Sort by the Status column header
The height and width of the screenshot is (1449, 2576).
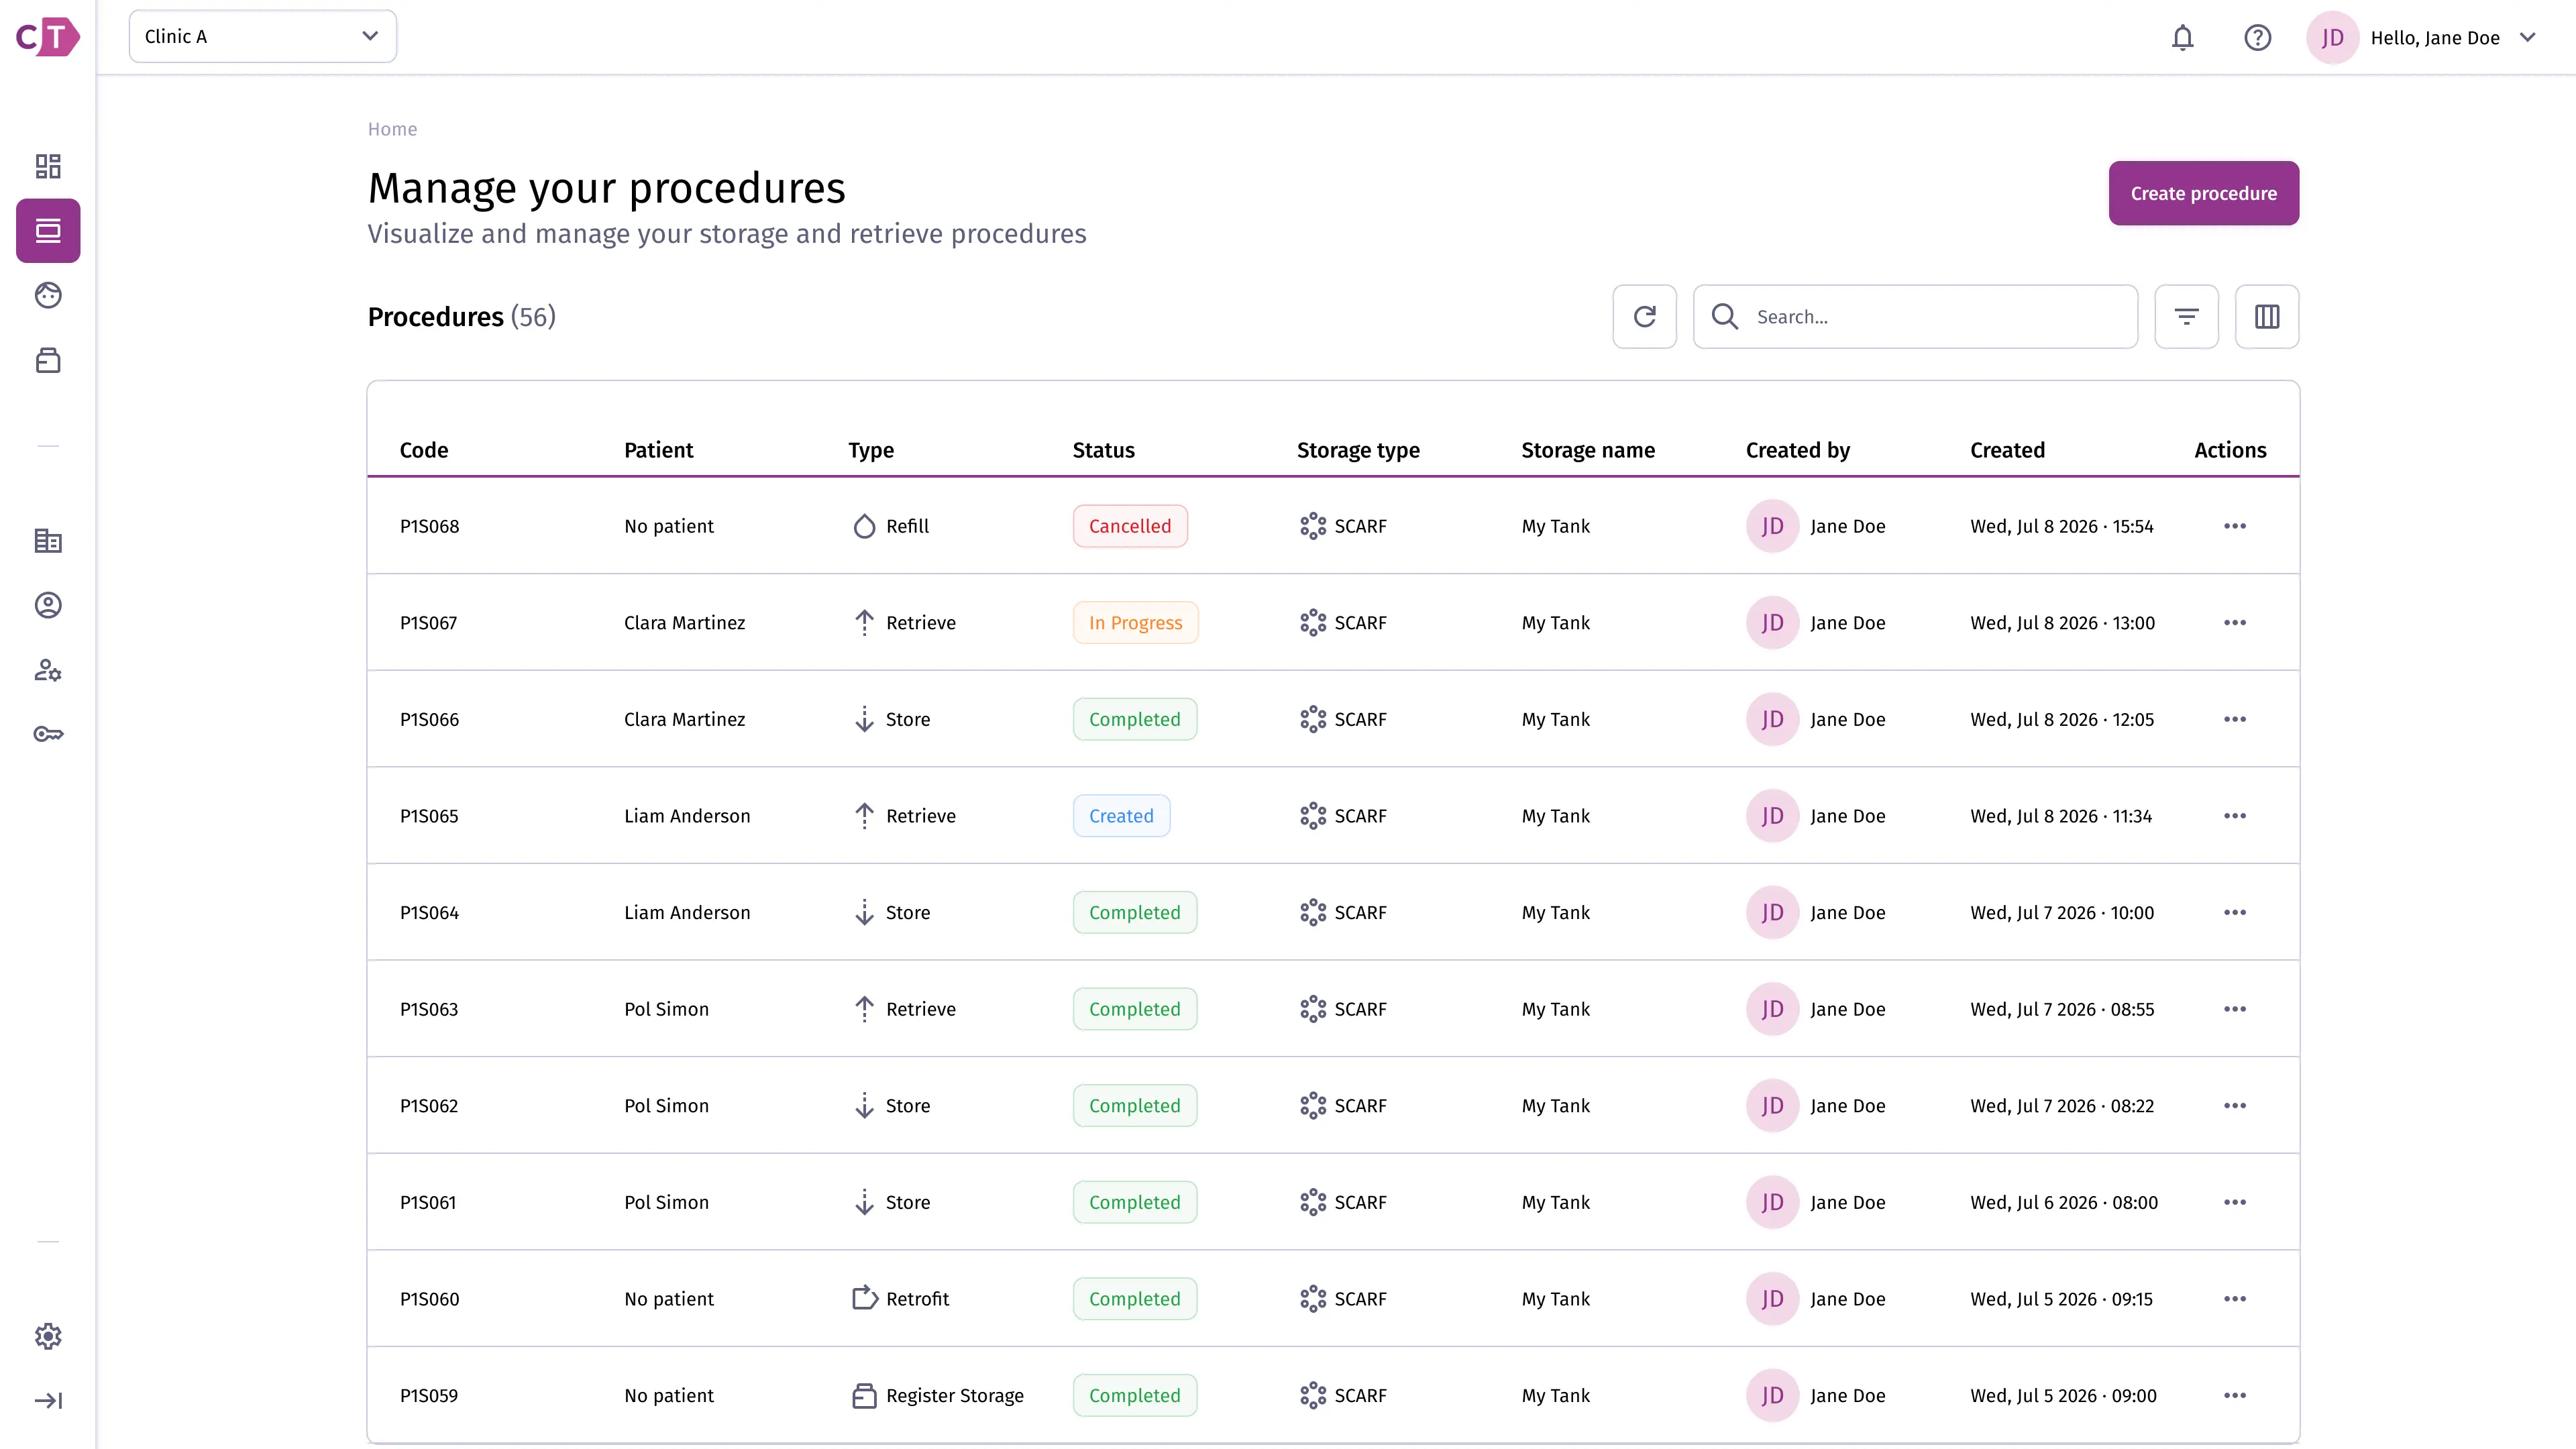[x=1104, y=450]
